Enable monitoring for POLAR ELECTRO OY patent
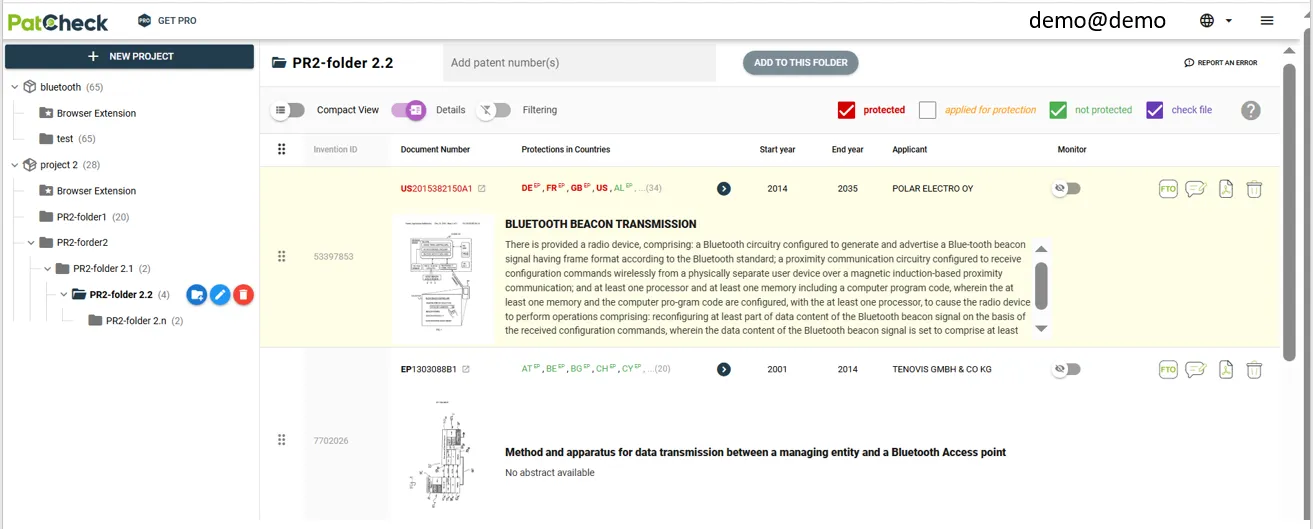The width and height of the screenshot is (1313, 529). (x=1067, y=188)
